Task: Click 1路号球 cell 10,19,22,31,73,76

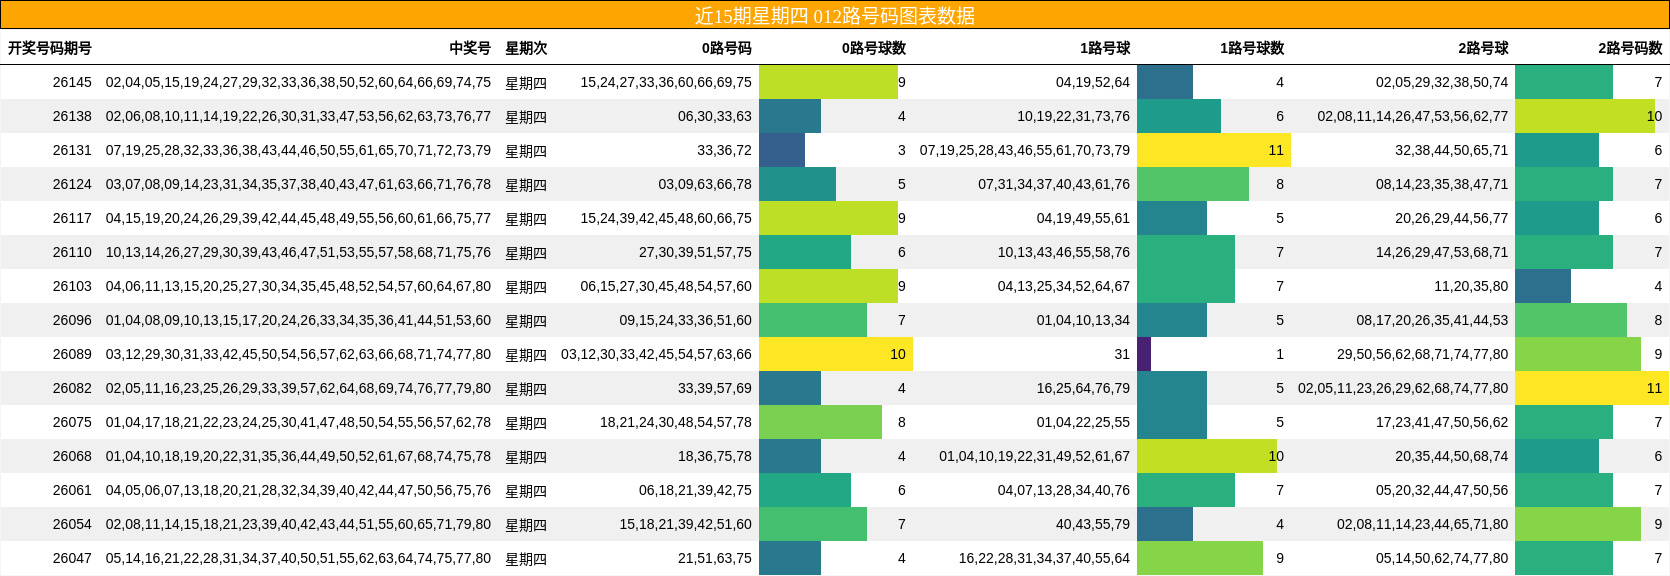Action: tap(1073, 116)
